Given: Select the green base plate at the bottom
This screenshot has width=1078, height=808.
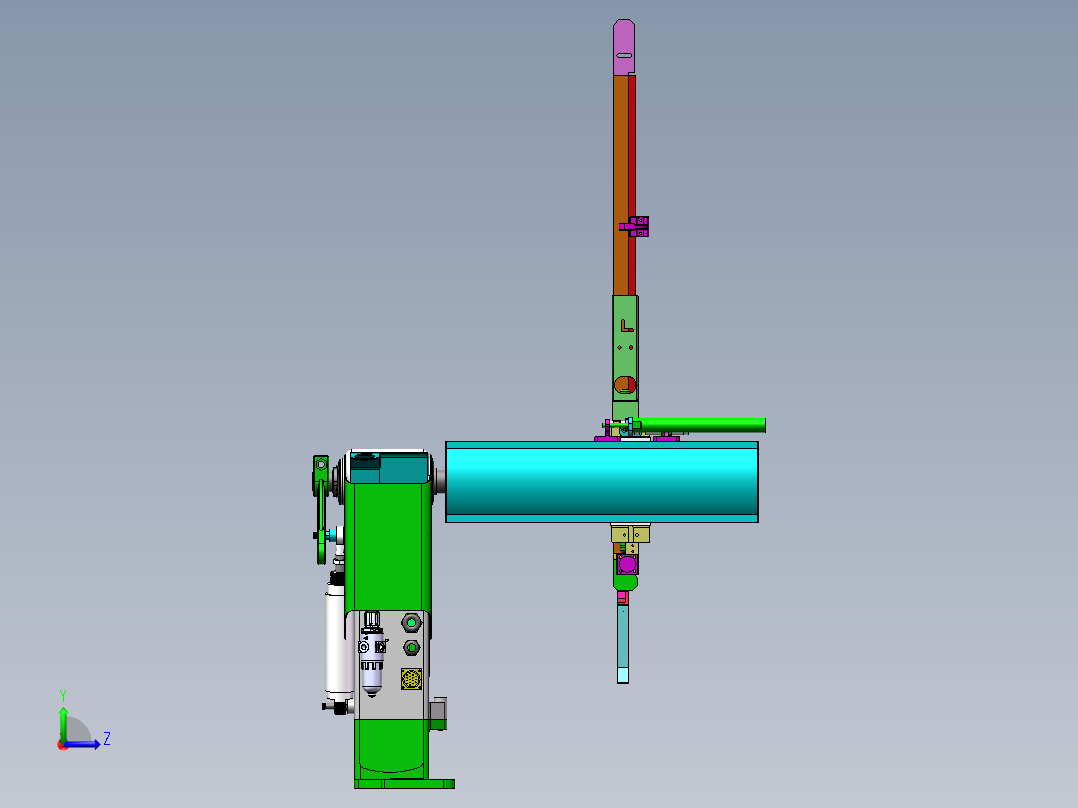Looking at the screenshot, I should click(x=404, y=784).
